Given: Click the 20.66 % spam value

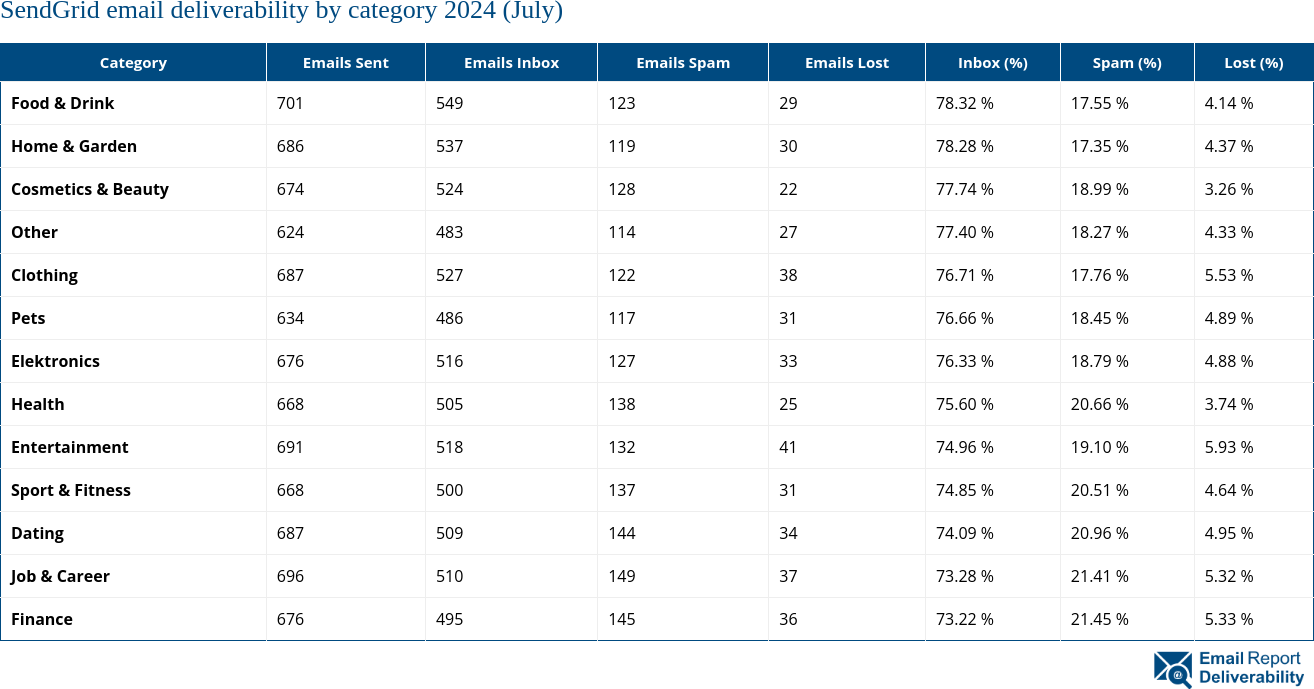Looking at the screenshot, I should coord(1100,404).
